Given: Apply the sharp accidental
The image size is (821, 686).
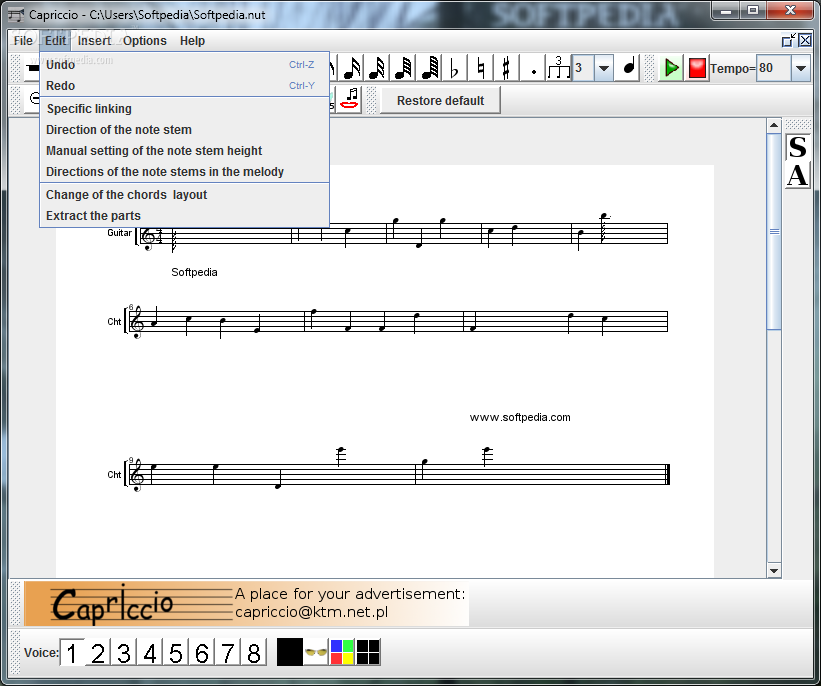Looking at the screenshot, I should pyautogui.click(x=506, y=68).
